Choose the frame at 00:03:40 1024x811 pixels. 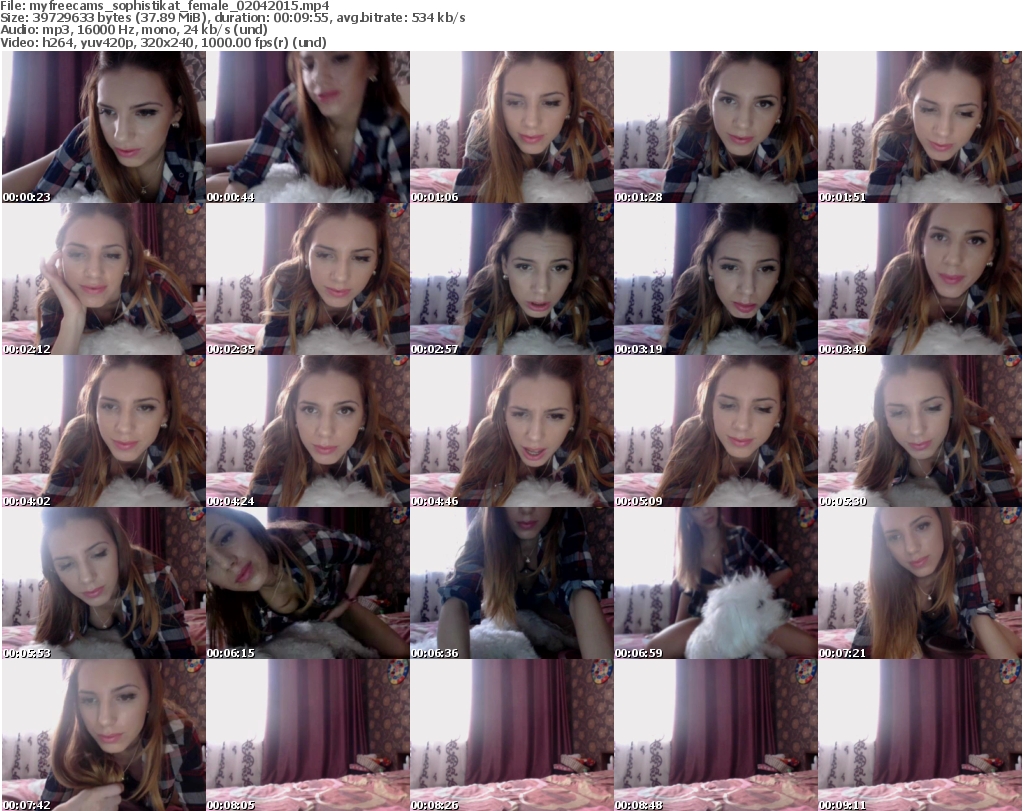(x=920, y=279)
